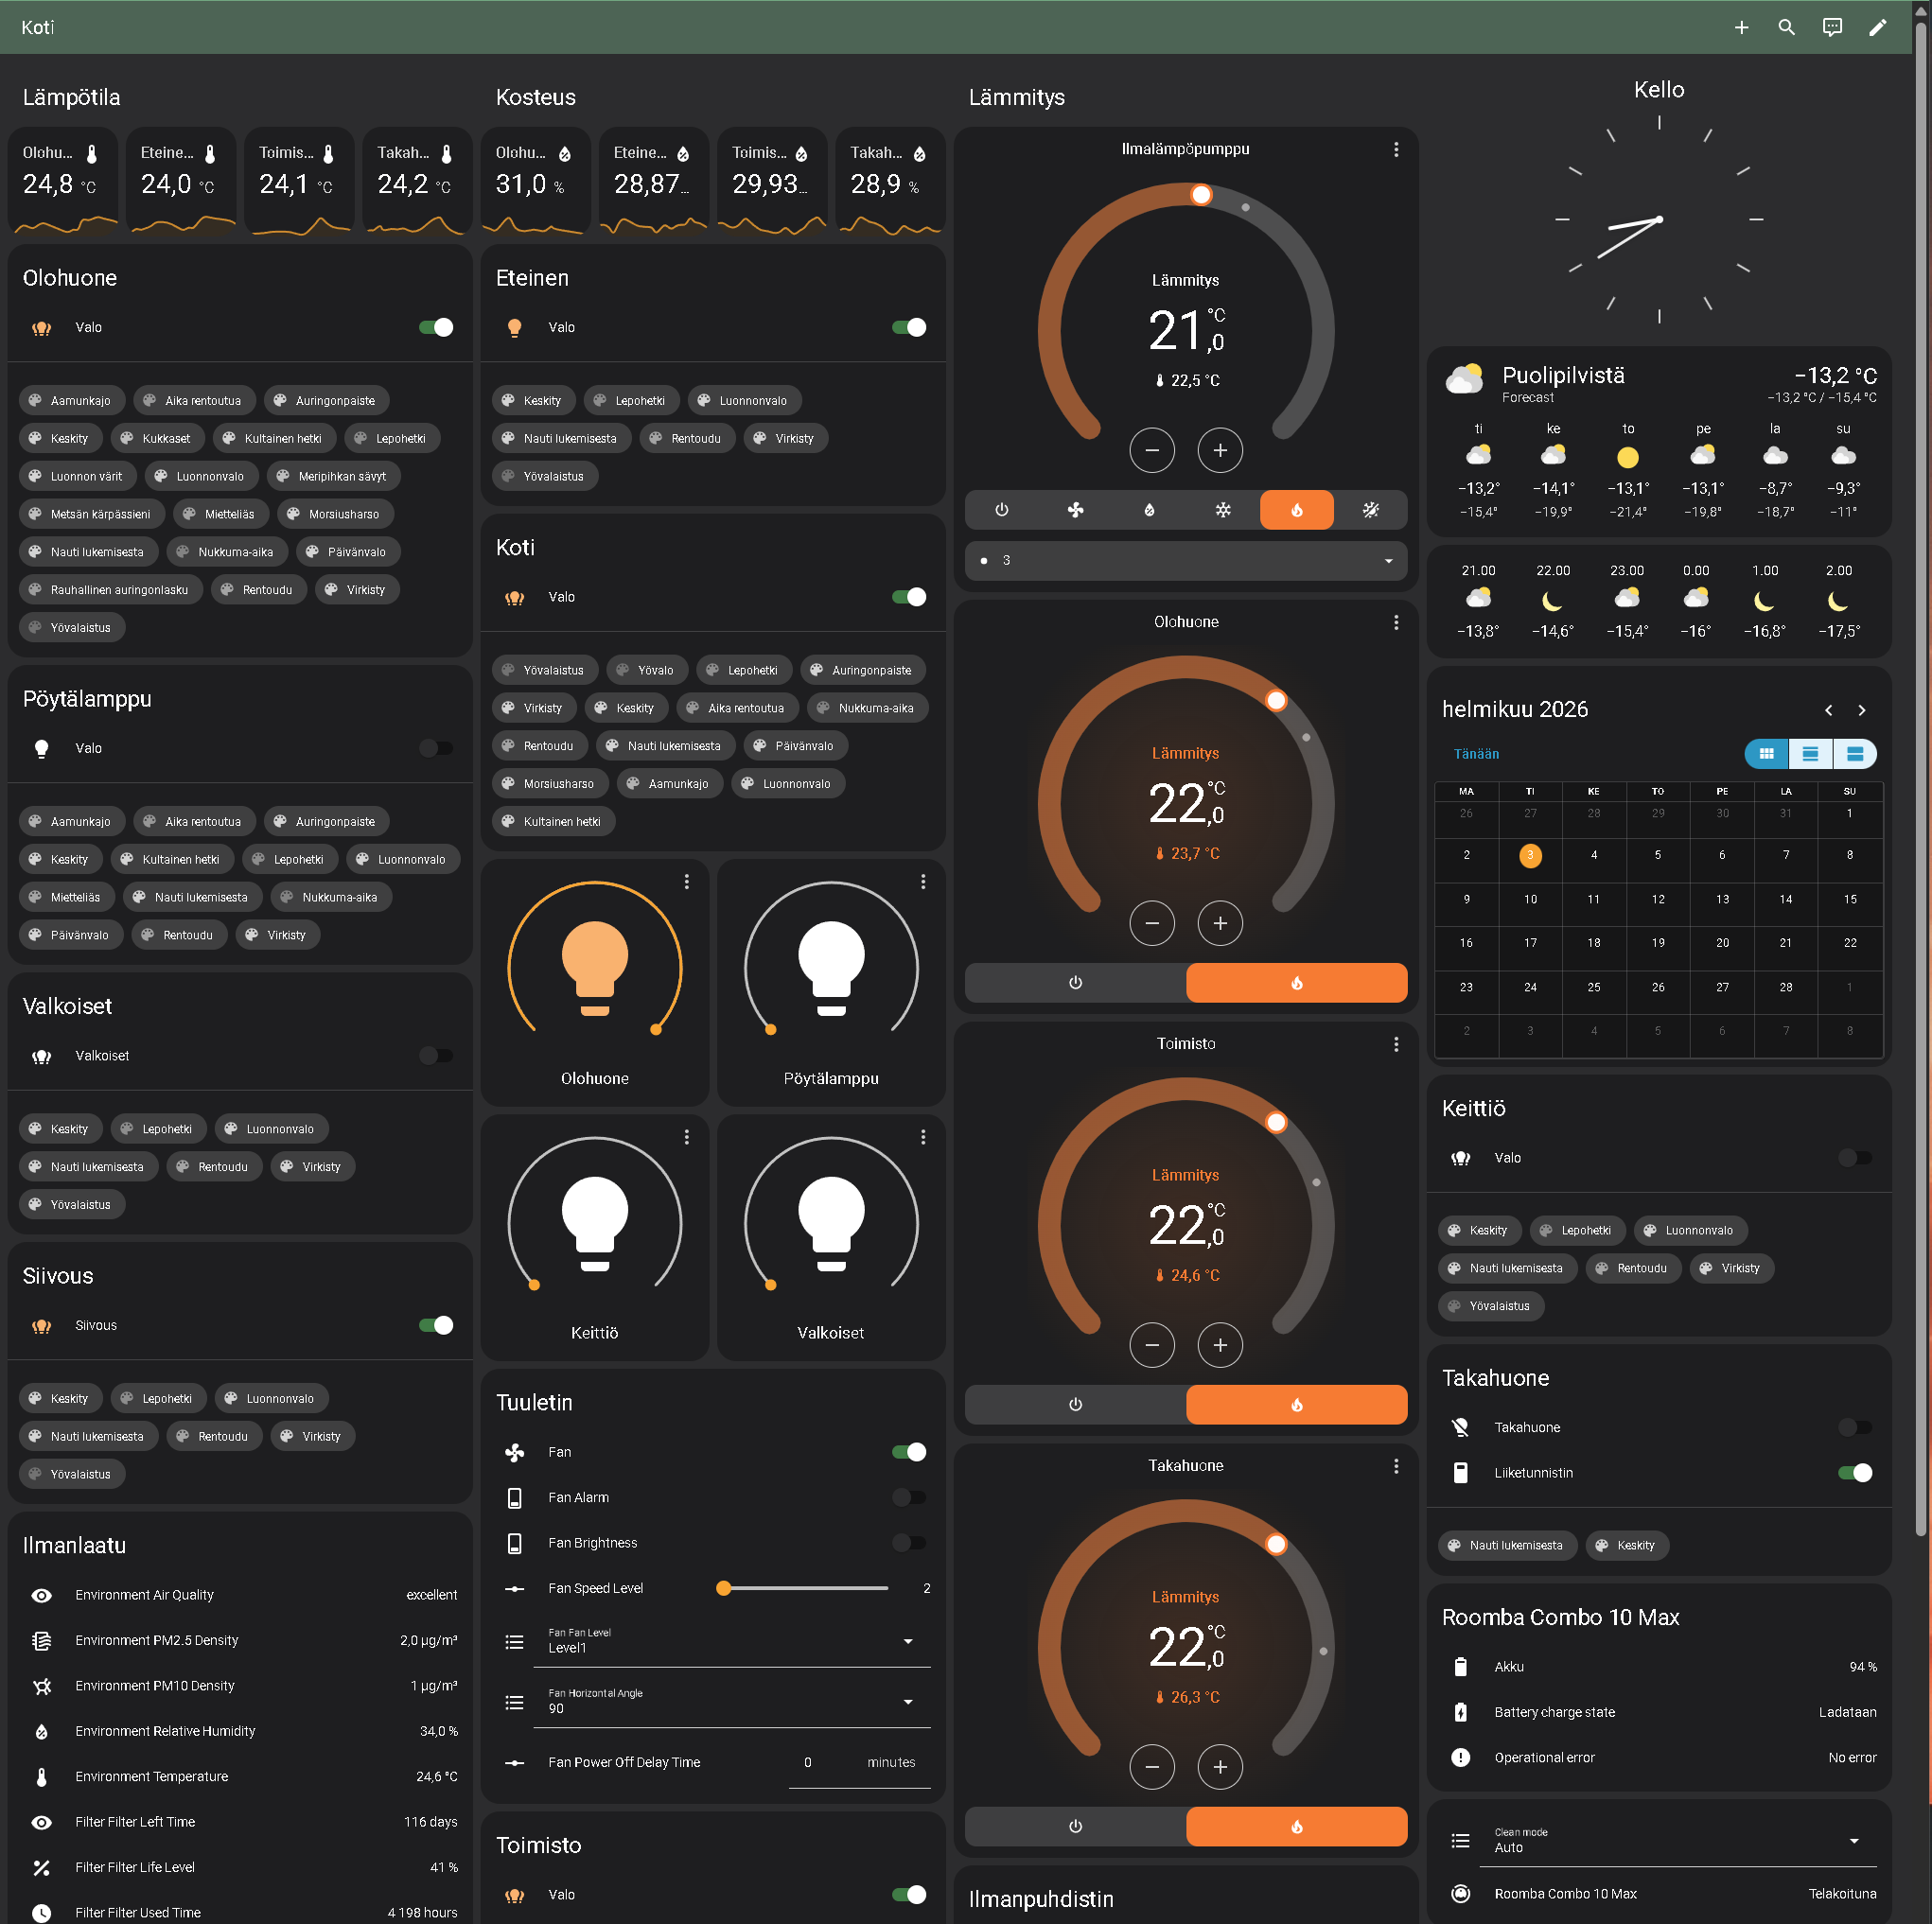Viewport: 1932px width, 1924px height.
Task: Click the Tänään calendar button
Action: [x=1476, y=754]
